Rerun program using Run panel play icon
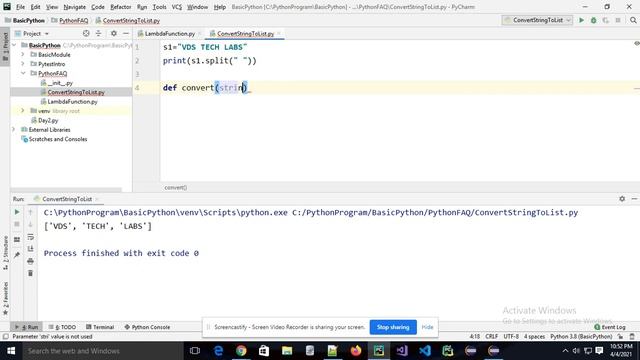Screen dimensions: 640x360 pyautogui.click(x=17, y=212)
